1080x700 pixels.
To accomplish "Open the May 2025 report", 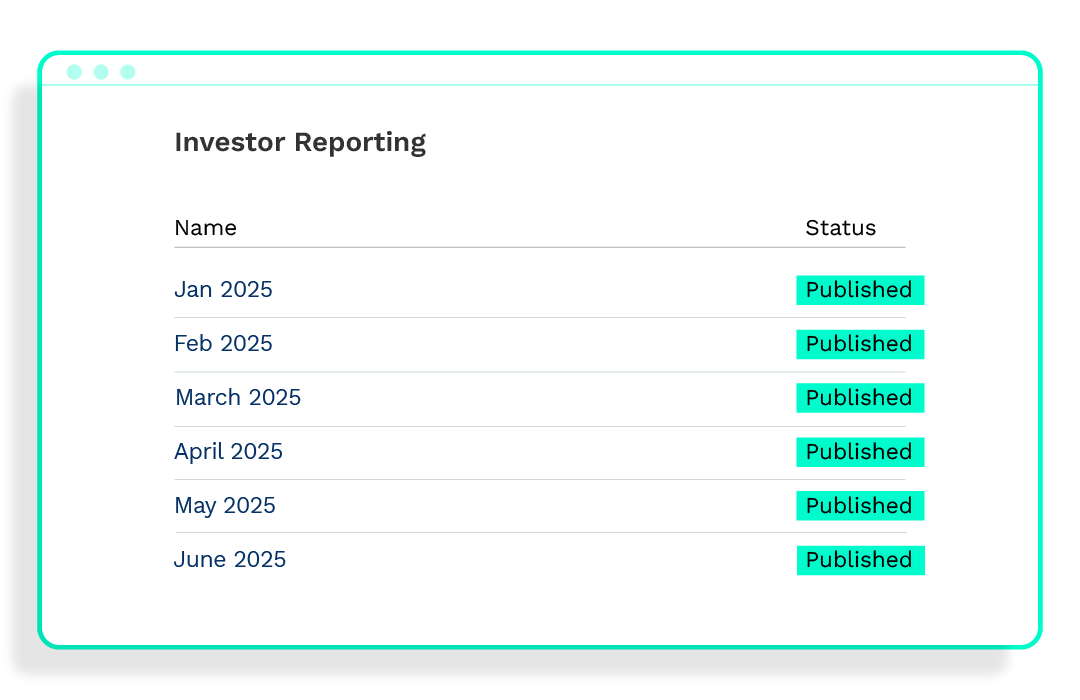I will [x=225, y=506].
